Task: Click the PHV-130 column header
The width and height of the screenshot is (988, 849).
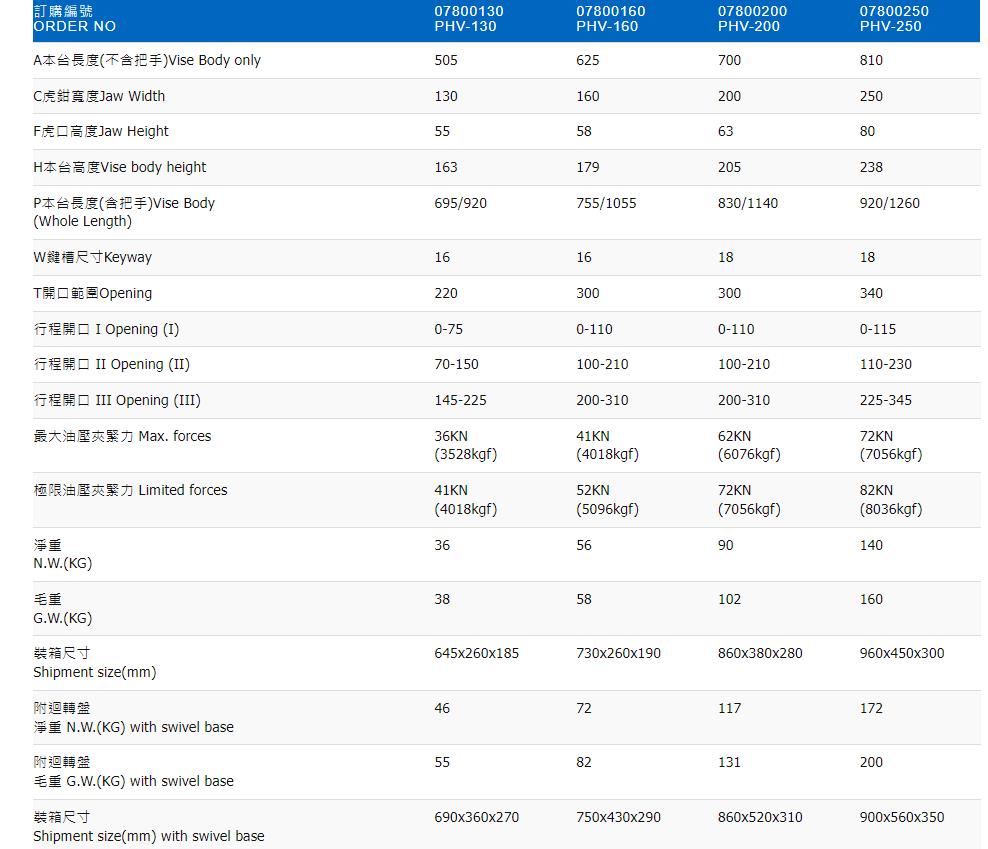Action: (x=468, y=18)
